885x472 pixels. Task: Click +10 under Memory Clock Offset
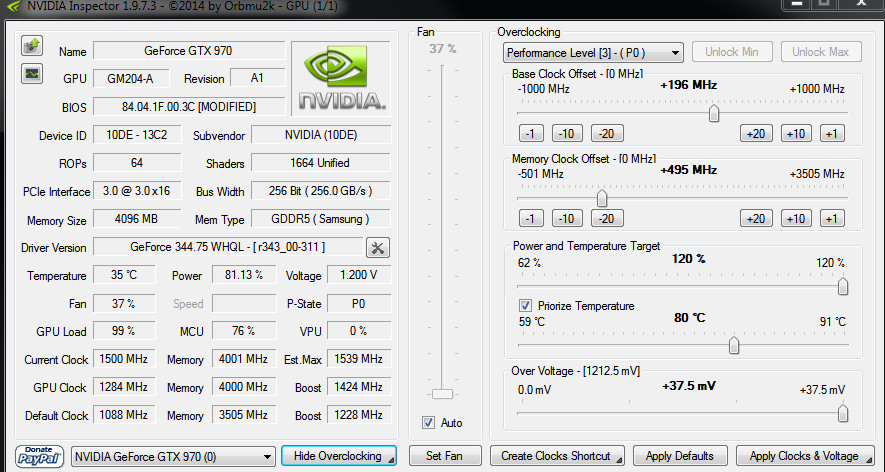click(x=796, y=218)
